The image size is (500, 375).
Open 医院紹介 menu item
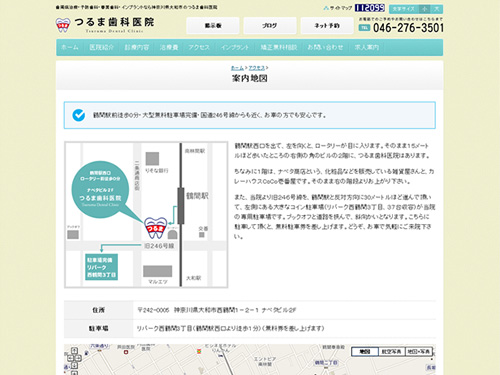pos(102,47)
